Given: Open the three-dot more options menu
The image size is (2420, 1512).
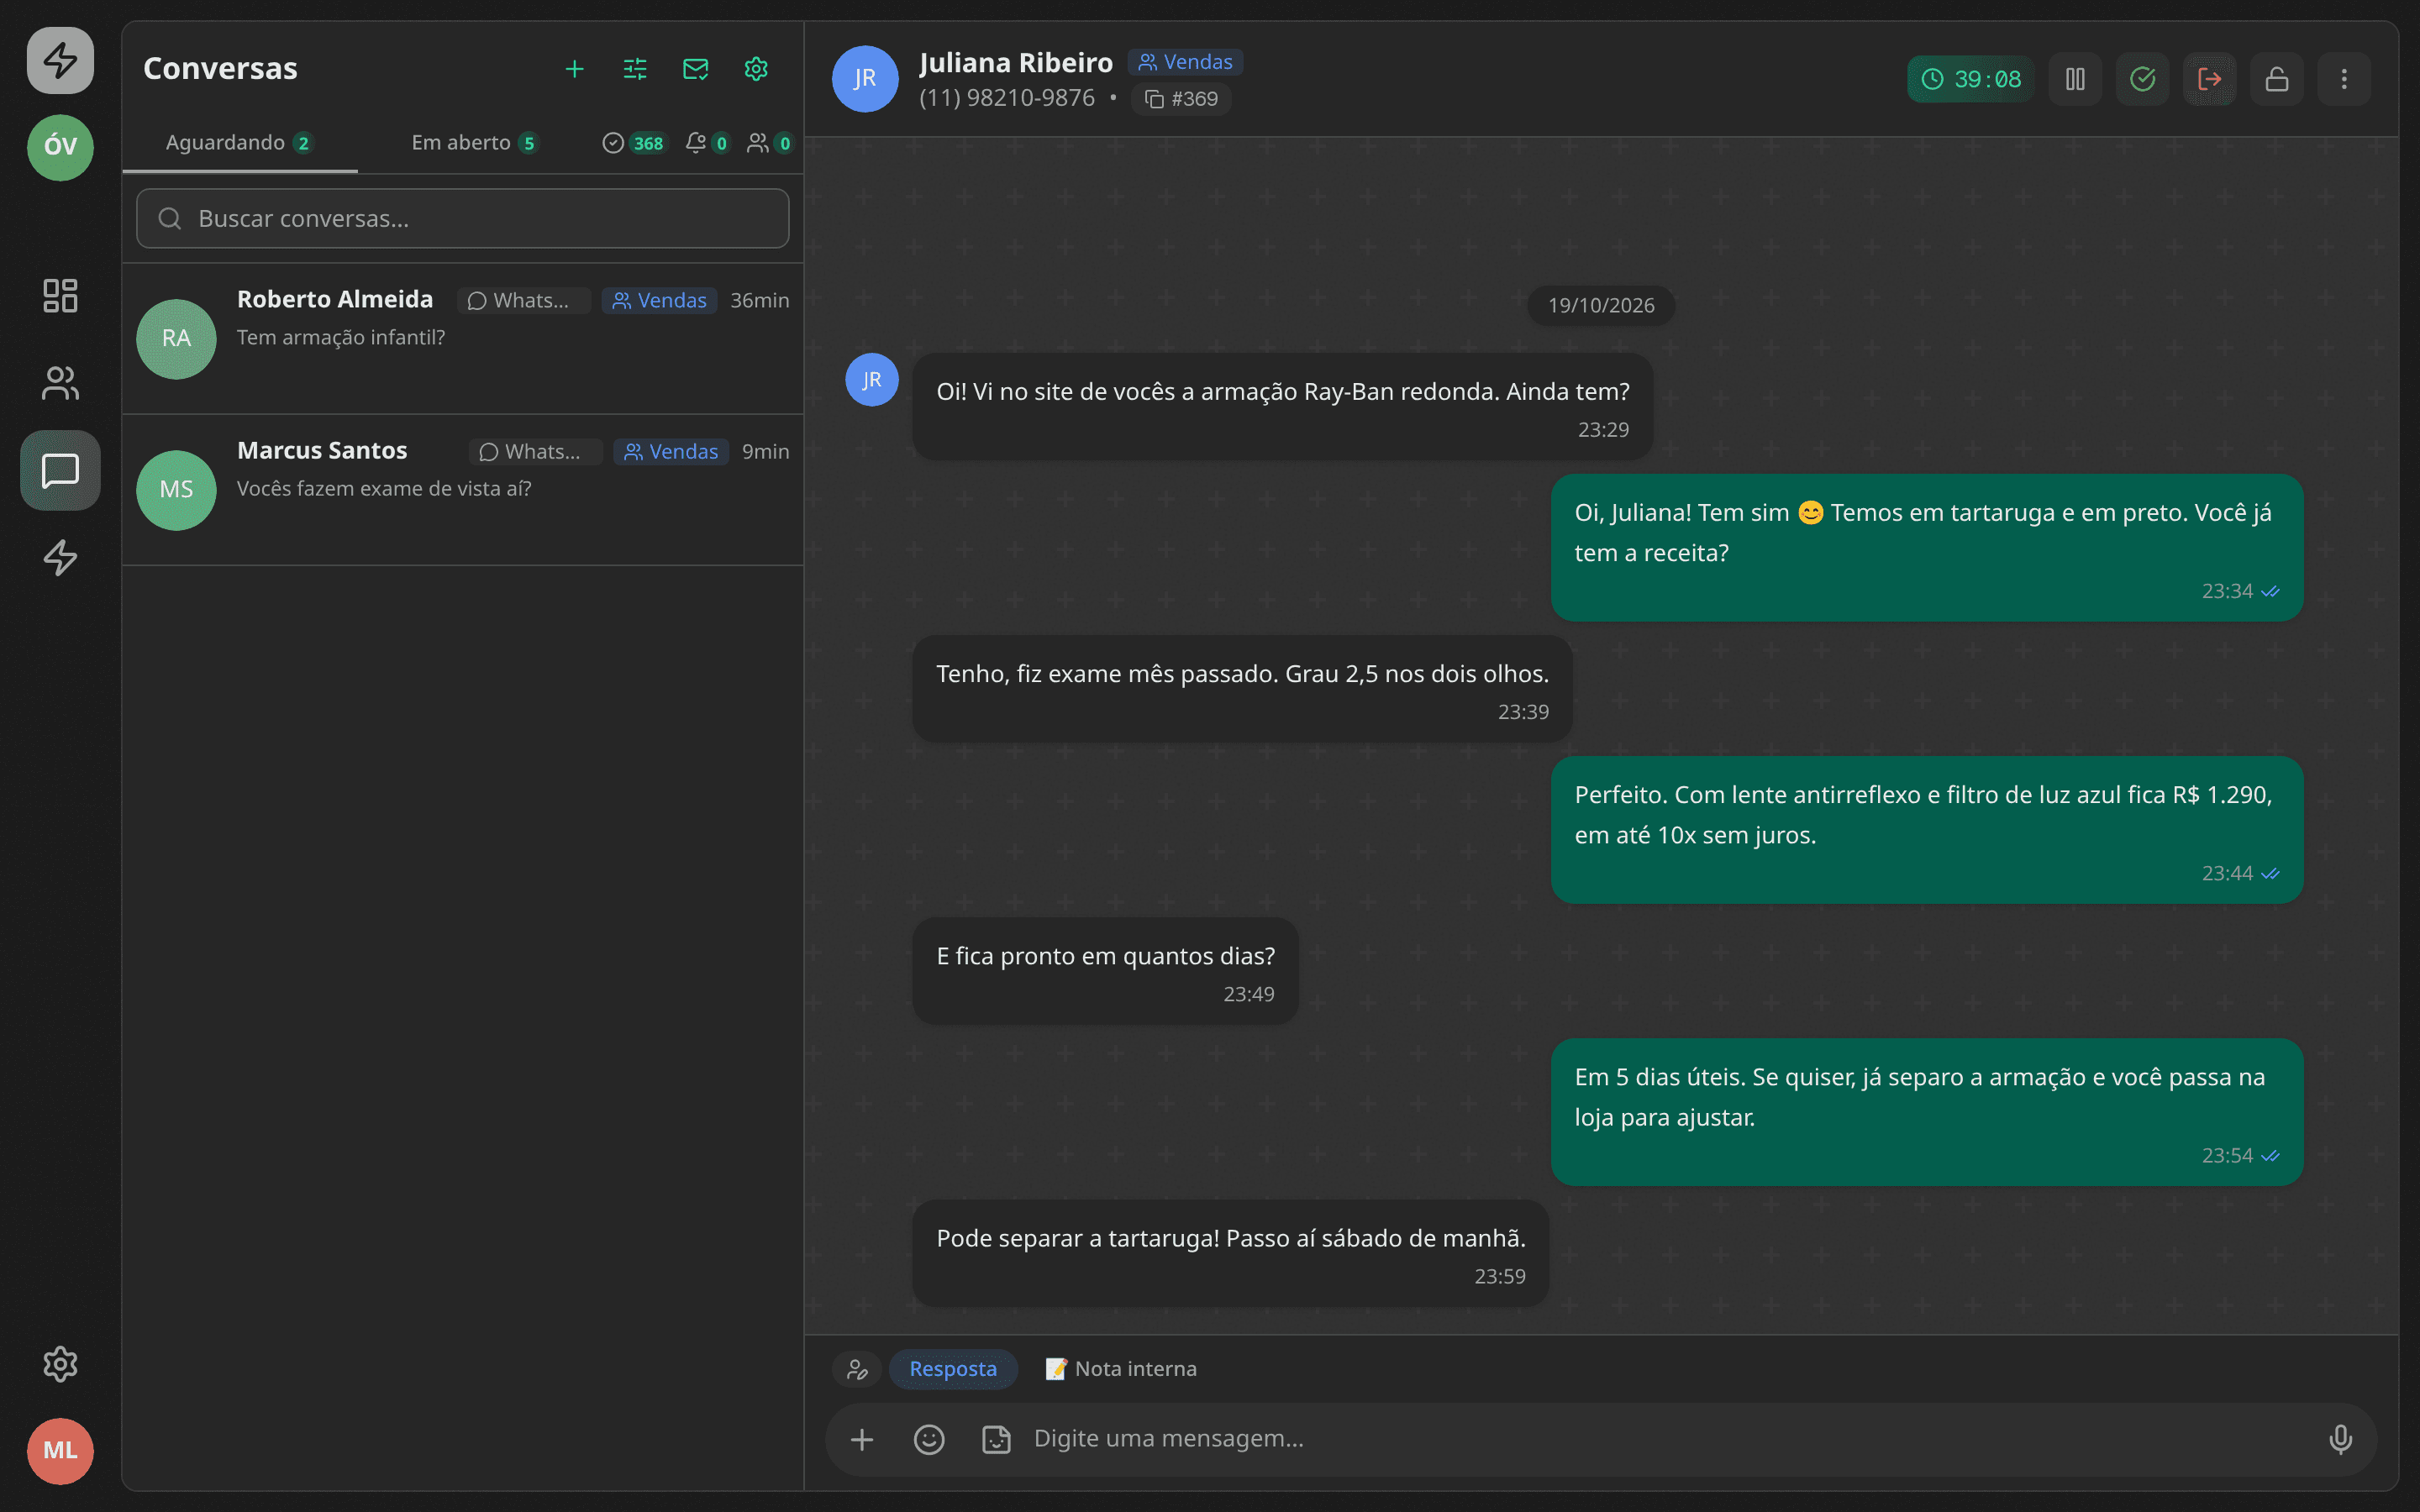Looking at the screenshot, I should coord(2344,79).
